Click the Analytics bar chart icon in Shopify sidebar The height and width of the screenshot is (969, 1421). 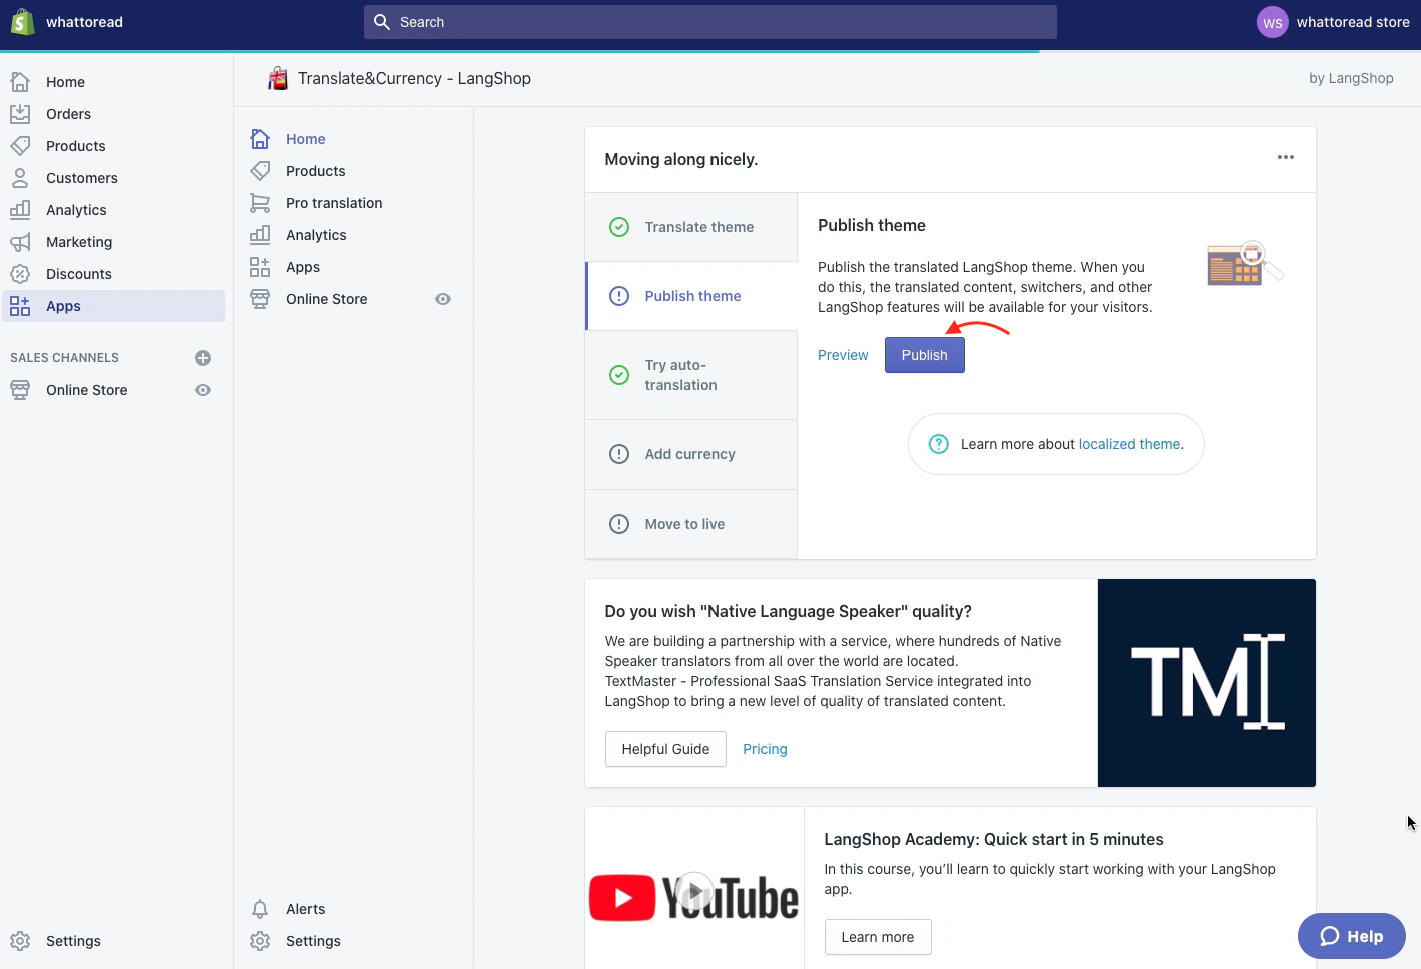pos(20,210)
